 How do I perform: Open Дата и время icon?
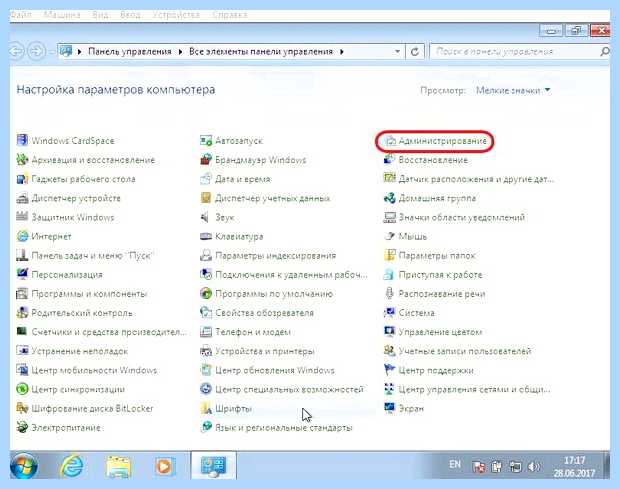tap(206, 179)
